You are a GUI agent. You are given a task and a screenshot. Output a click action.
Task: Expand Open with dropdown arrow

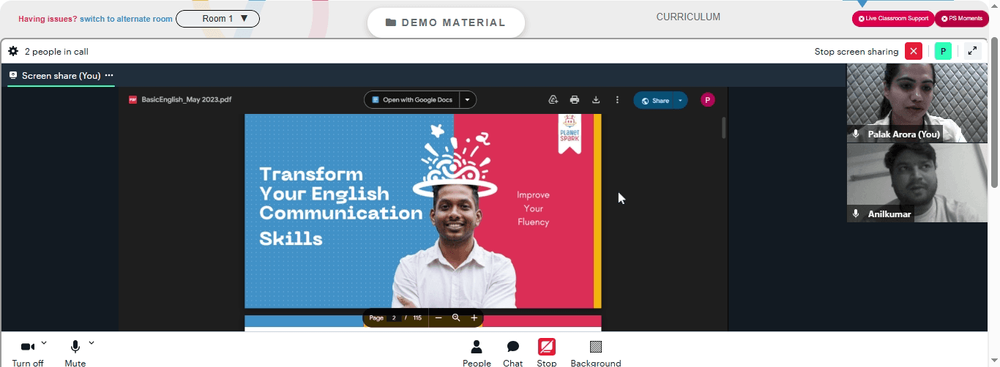468,100
